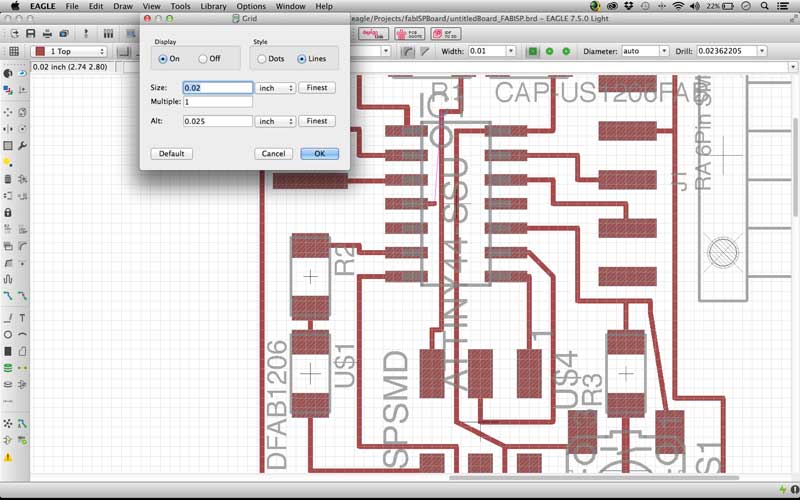Toggle the curved wire bend style
This screenshot has width=800, height=500.
408,51
